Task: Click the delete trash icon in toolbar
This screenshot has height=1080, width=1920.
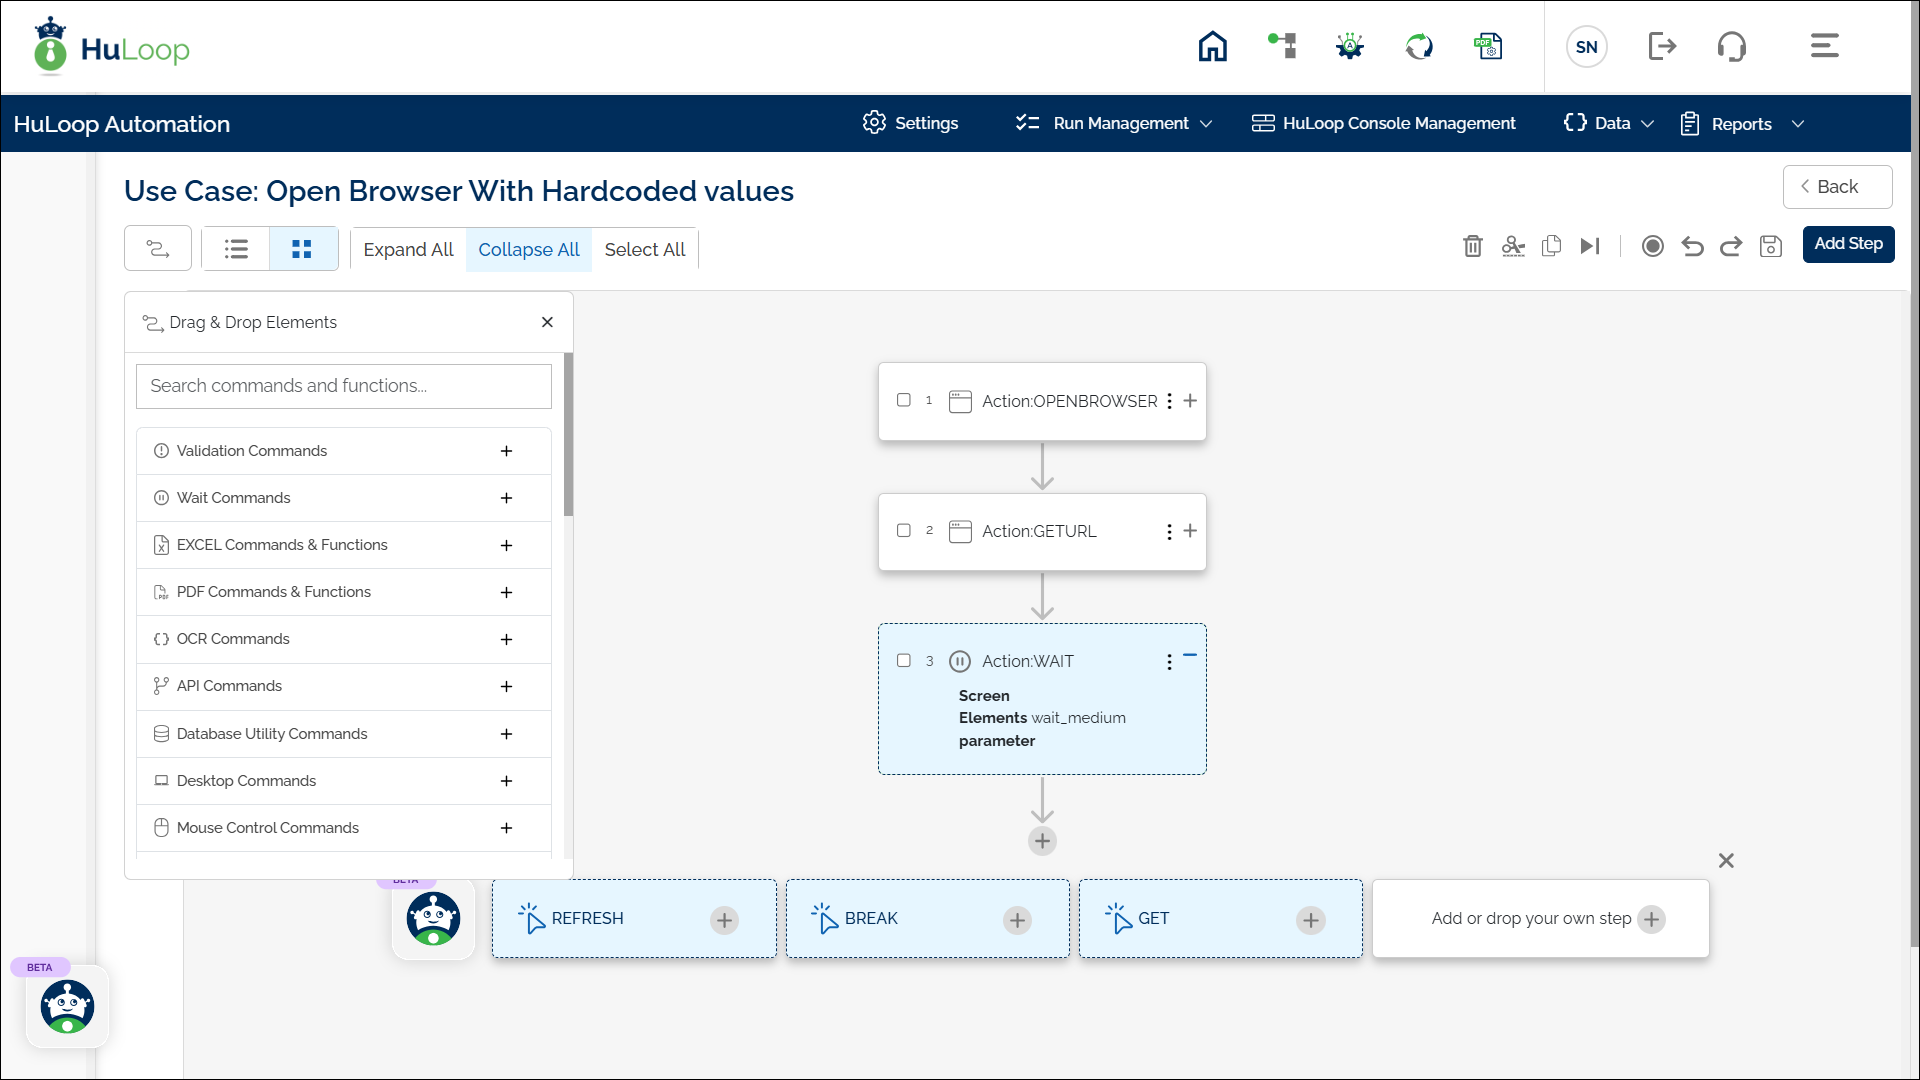Action: 1472,246
